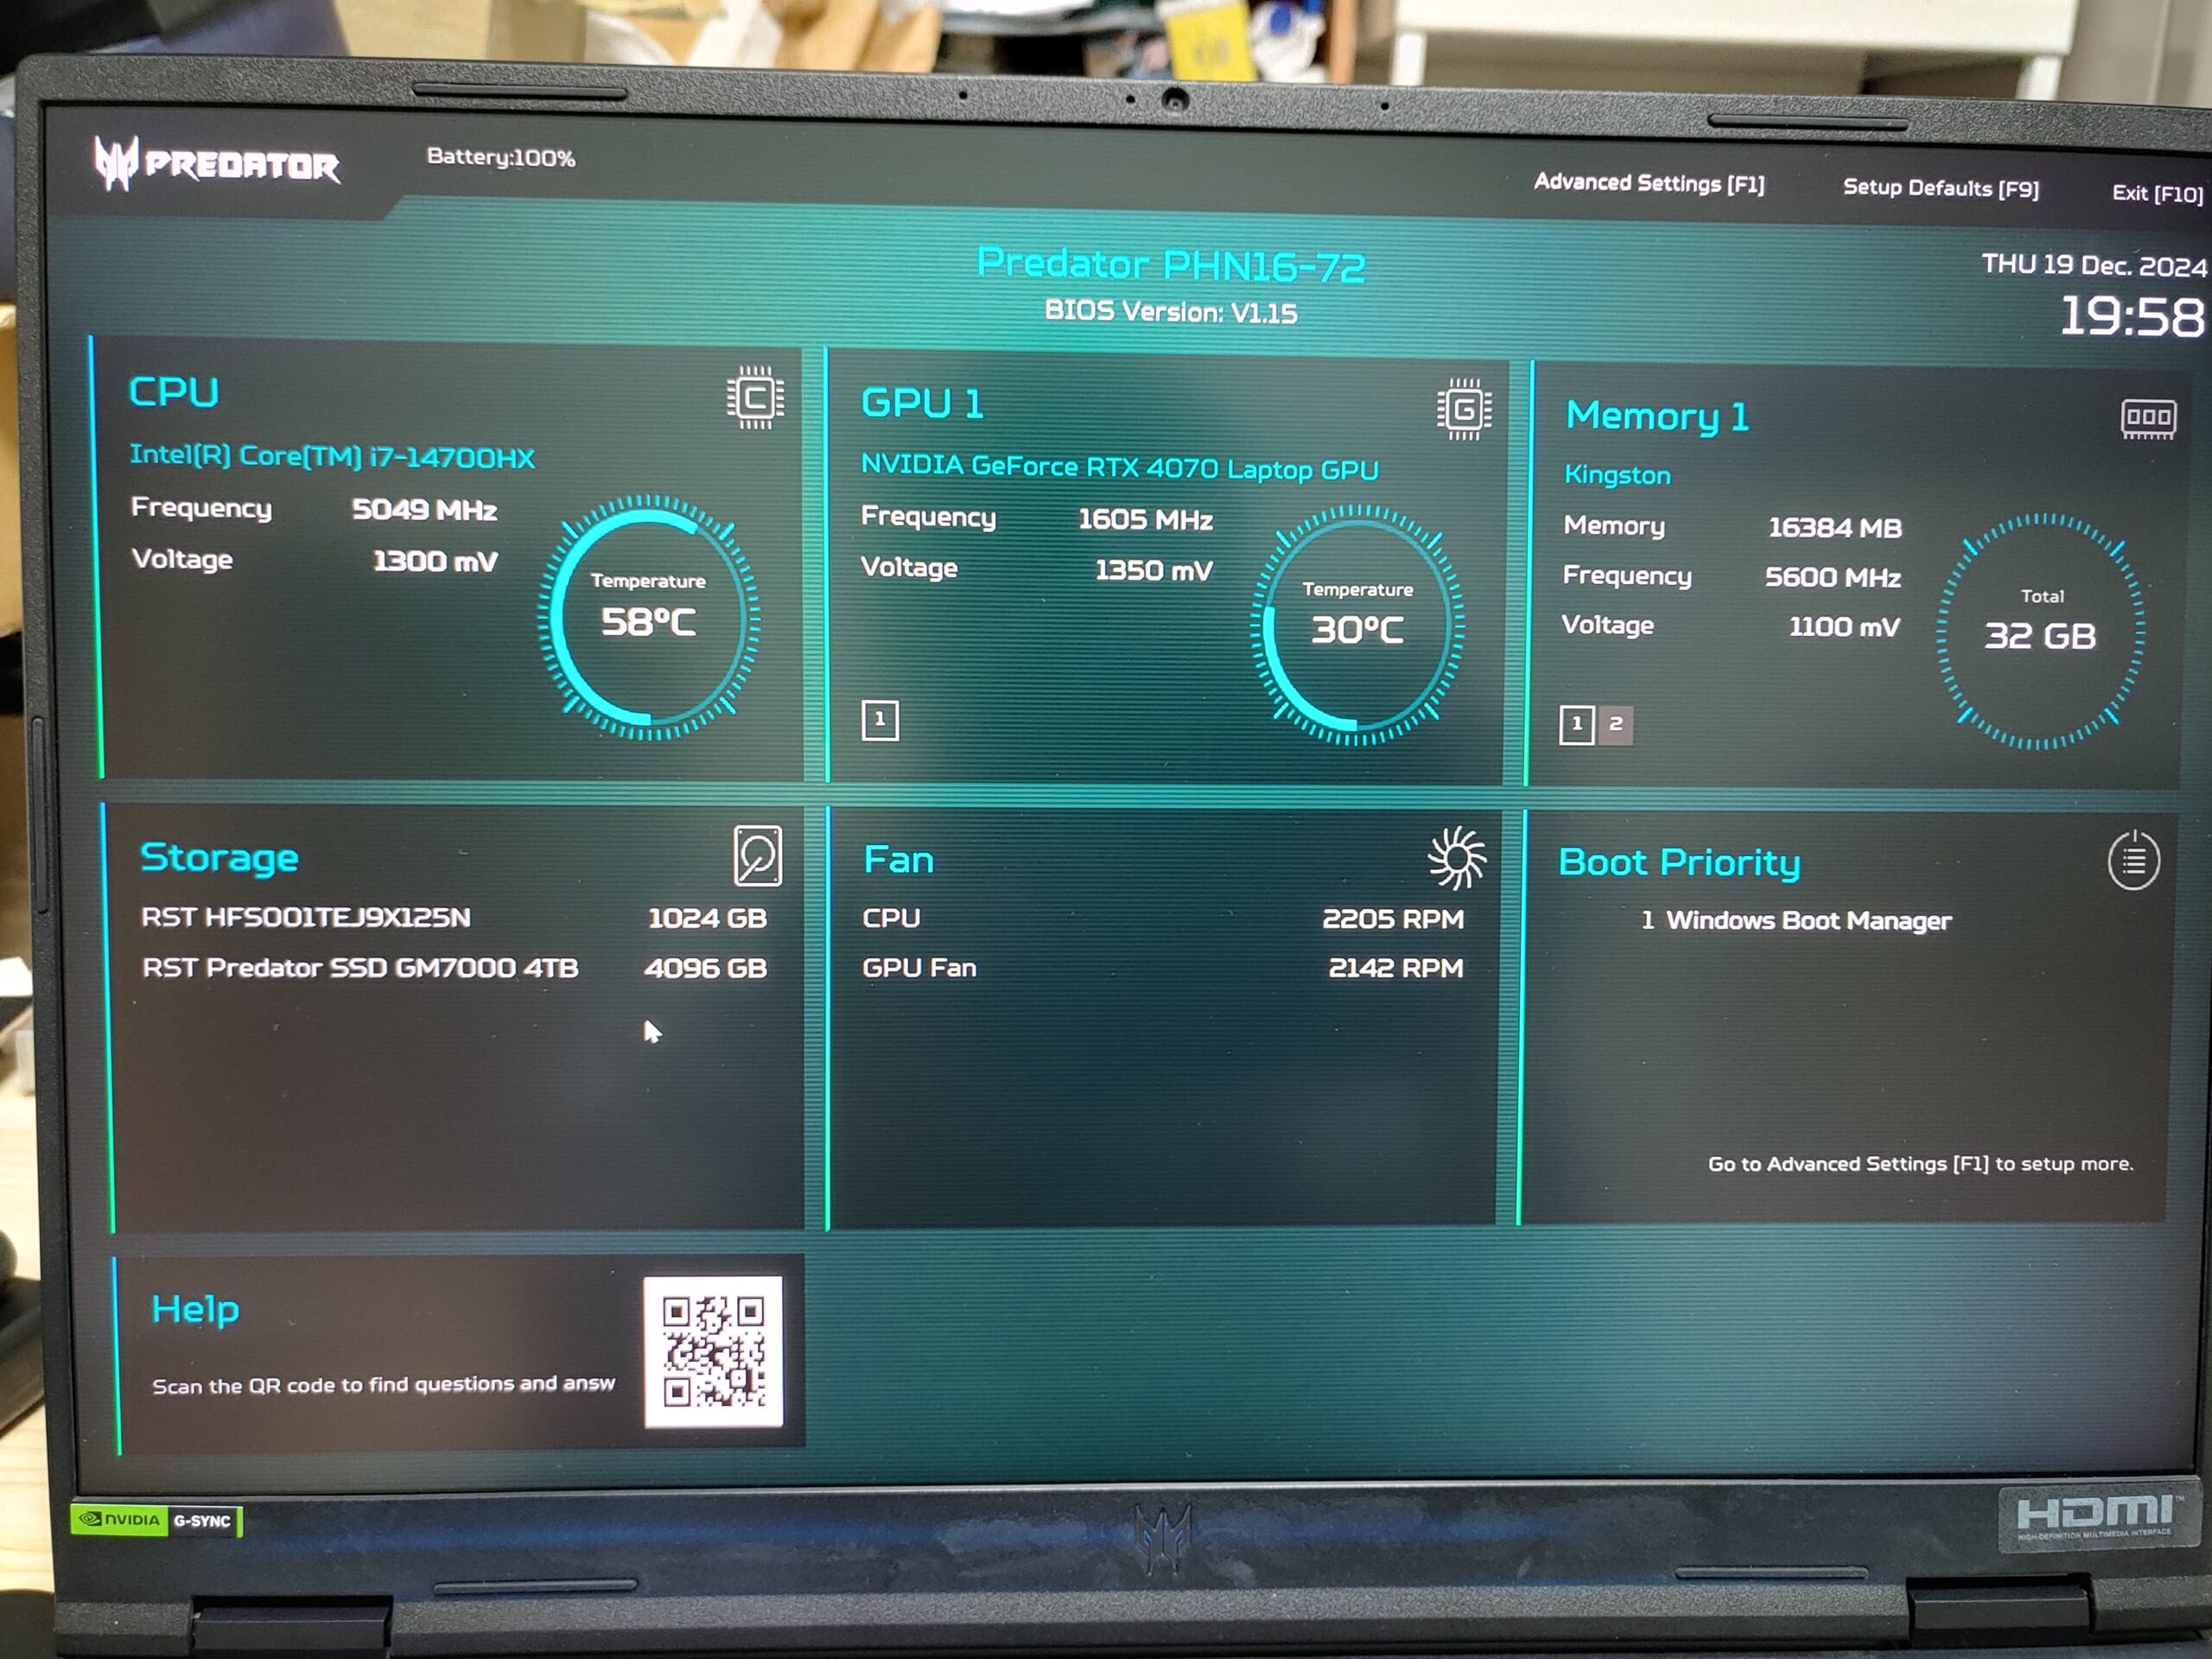This screenshot has height=1659, width=2212.
Task: Click 'NVIDIA GeForce RTX 4070 Laptop GPU'
Action: coord(1120,468)
